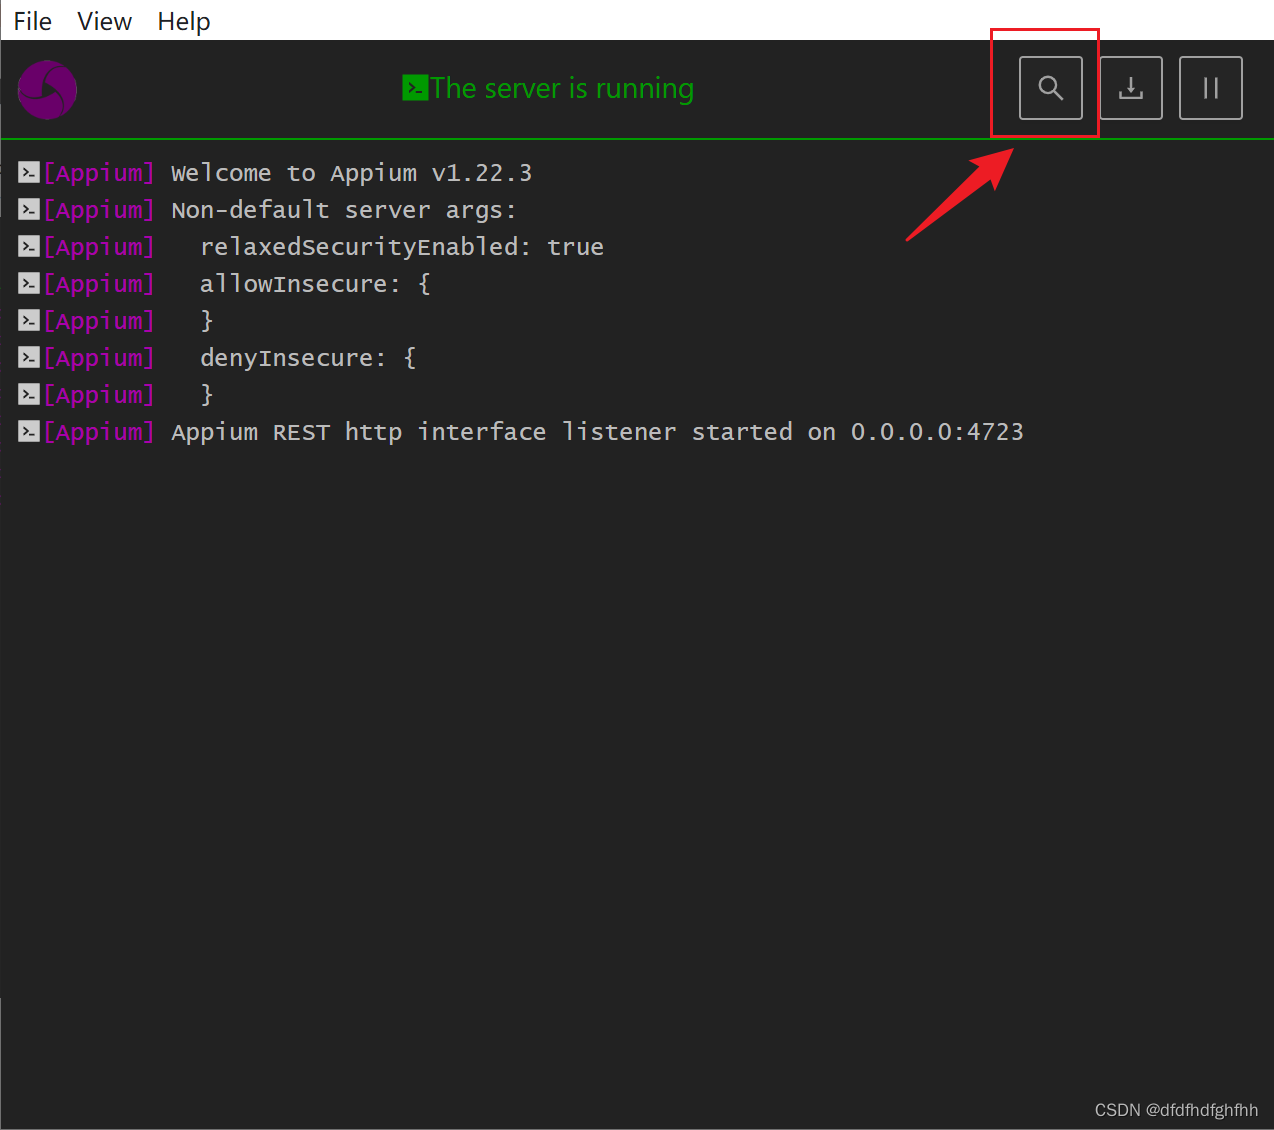Viewport: 1274px width, 1130px height.
Task: Download the Appium server logs
Action: tap(1130, 88)
